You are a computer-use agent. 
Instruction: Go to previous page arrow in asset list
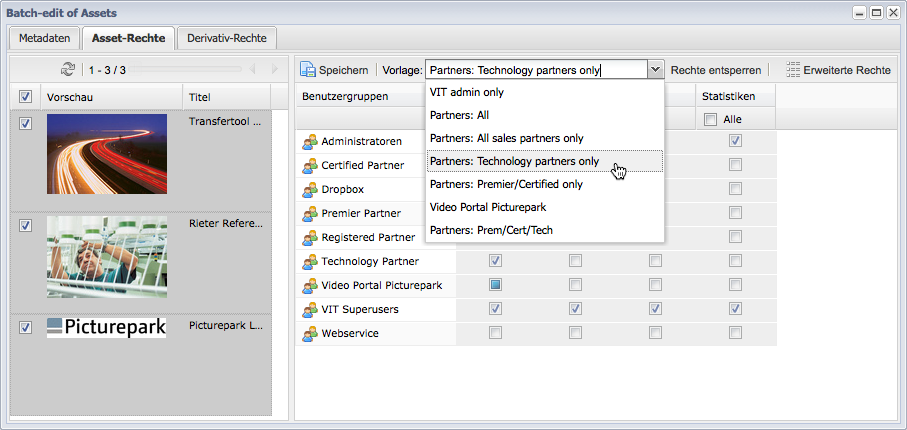tap(252, 69)
